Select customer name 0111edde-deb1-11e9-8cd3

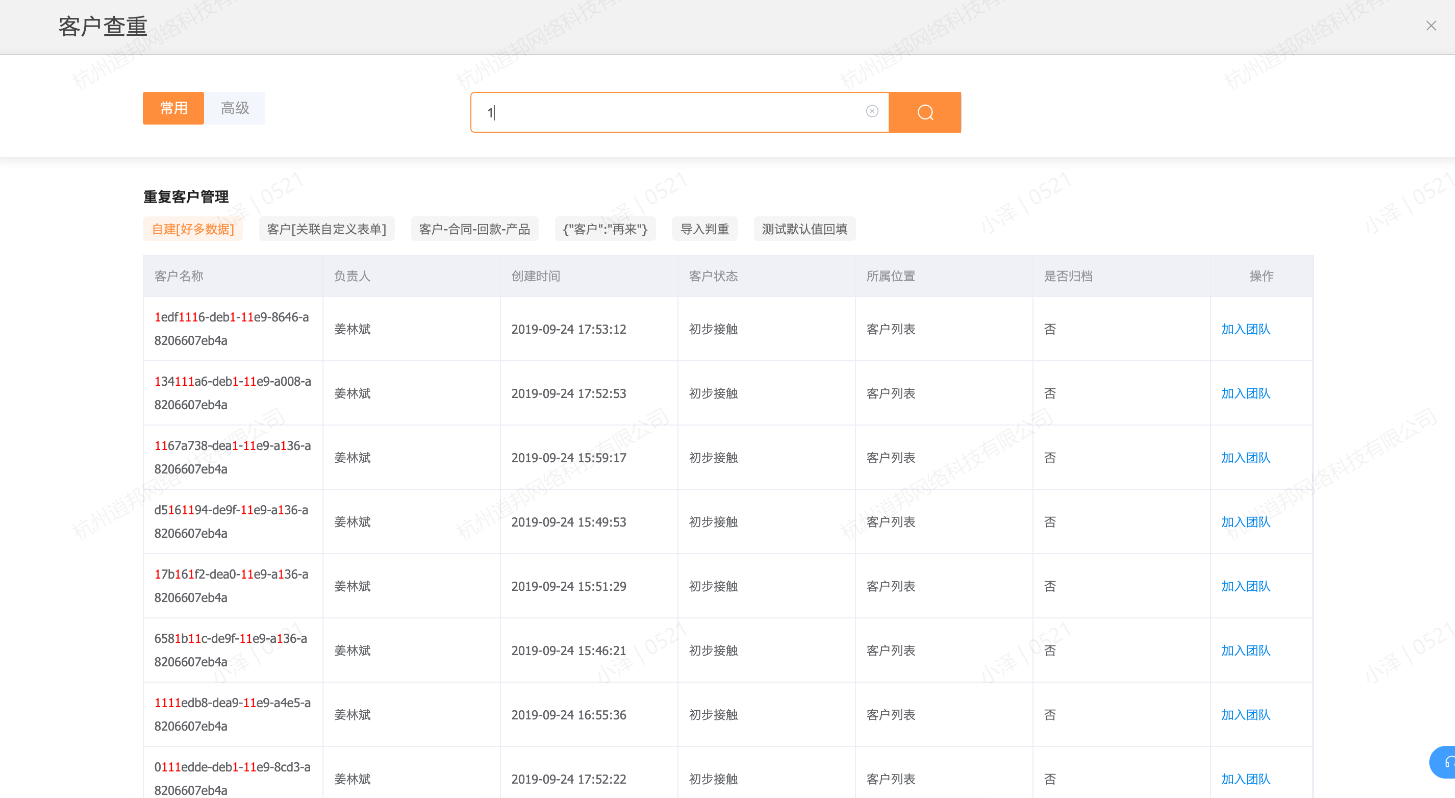click(x=233, y=778)
